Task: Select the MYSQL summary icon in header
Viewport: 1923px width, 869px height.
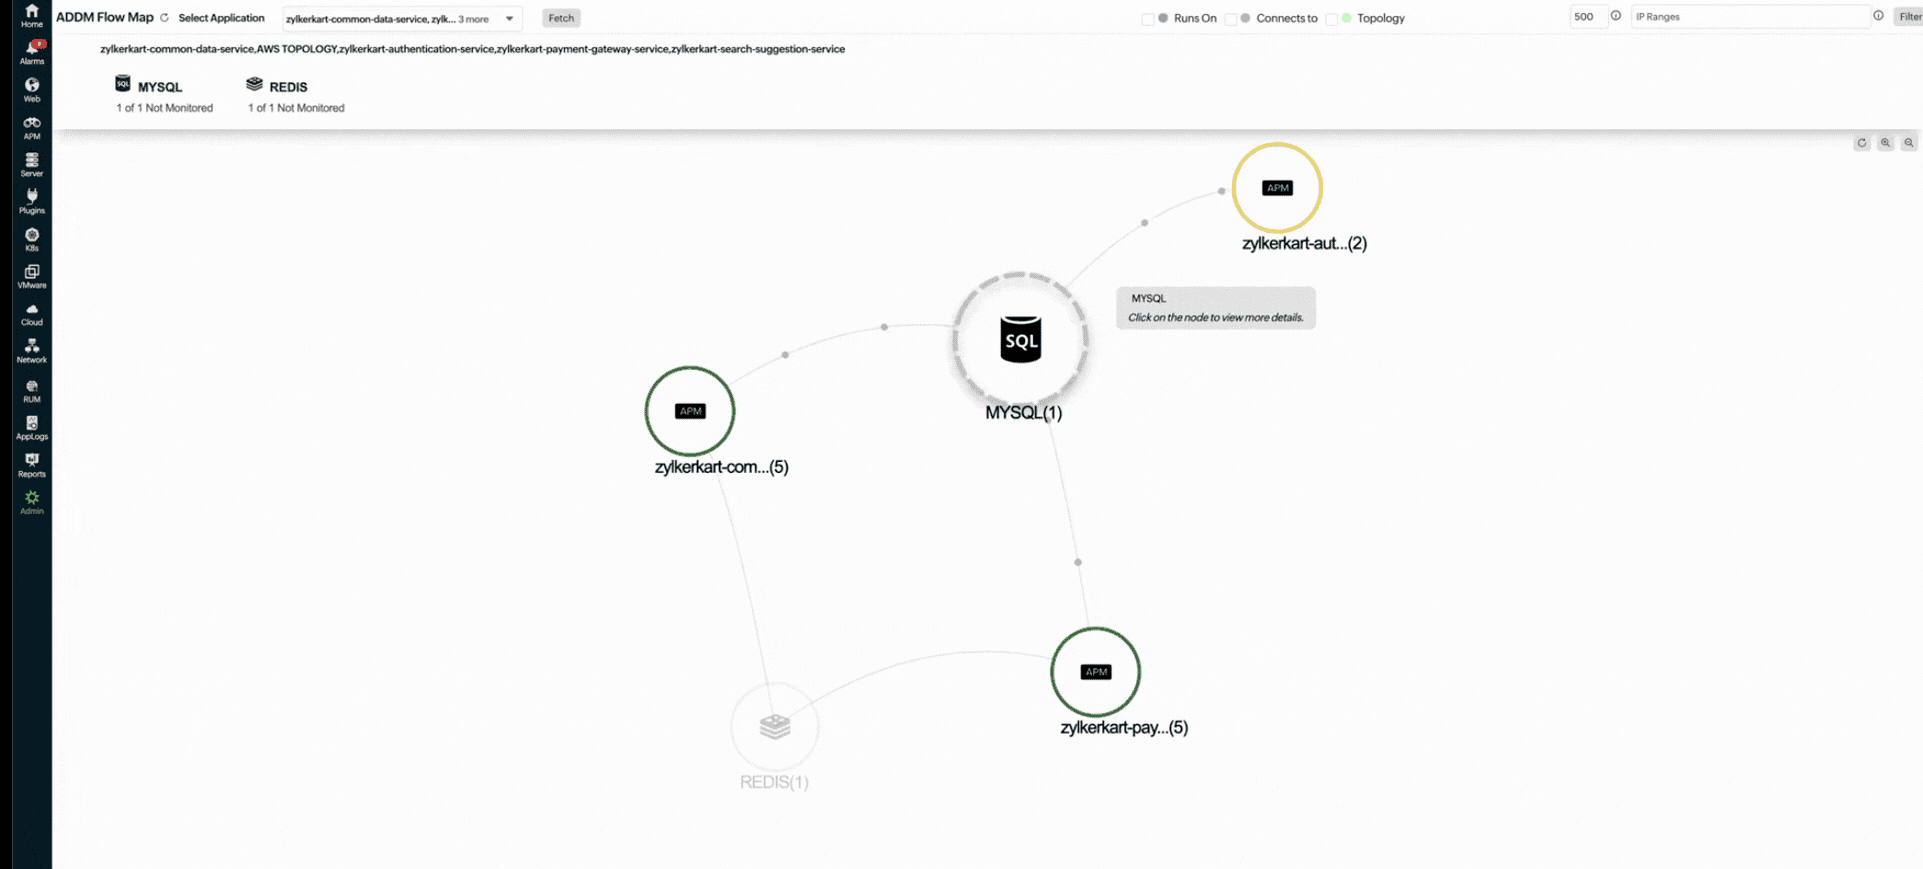Action: (x=123, y=84)
